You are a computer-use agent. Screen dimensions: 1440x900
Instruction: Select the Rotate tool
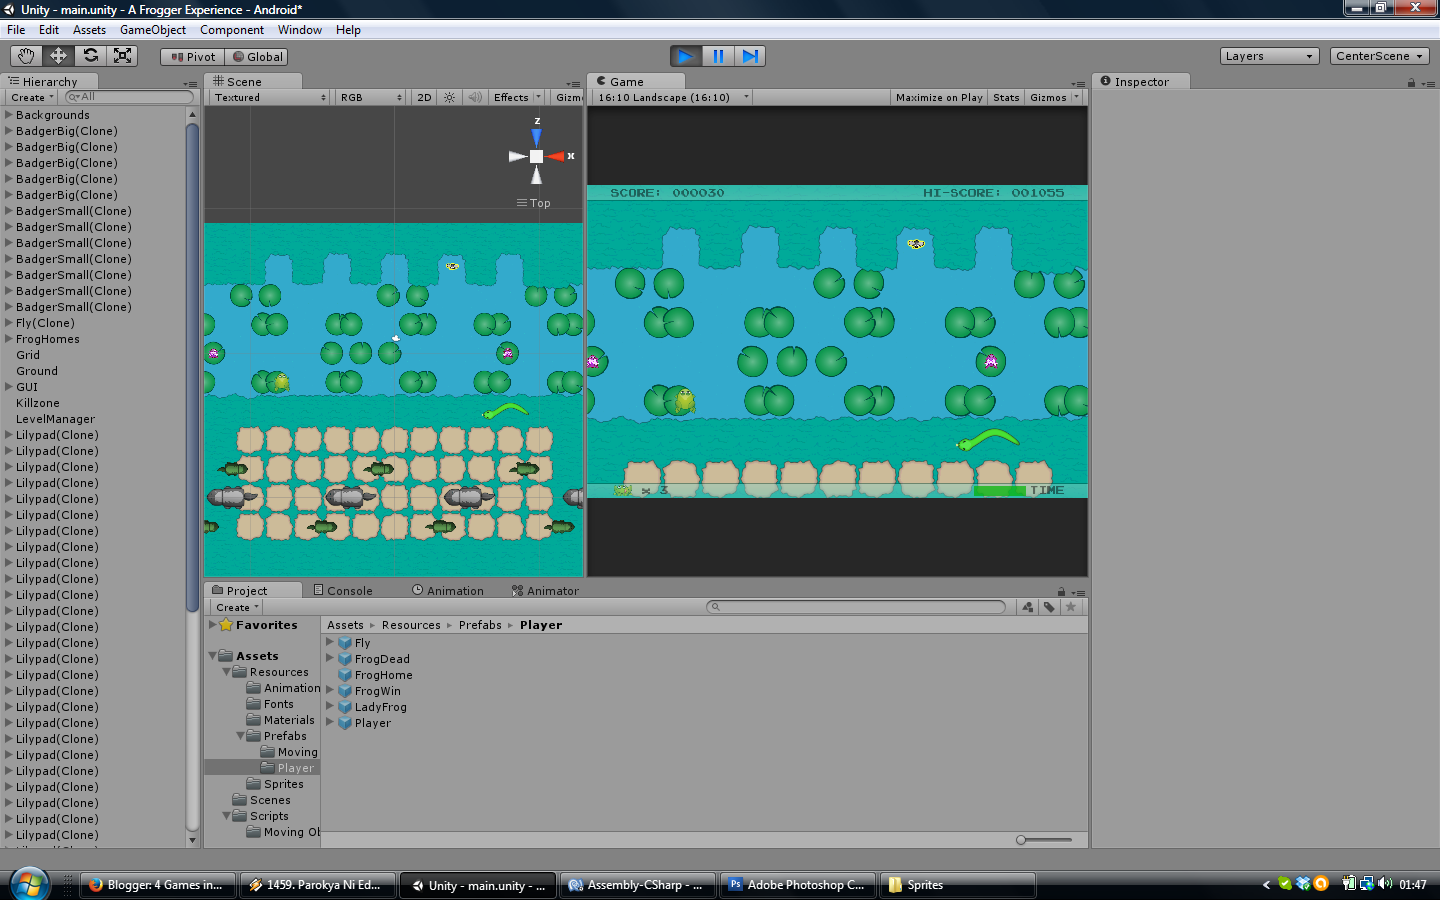click(x=90, y=56)
